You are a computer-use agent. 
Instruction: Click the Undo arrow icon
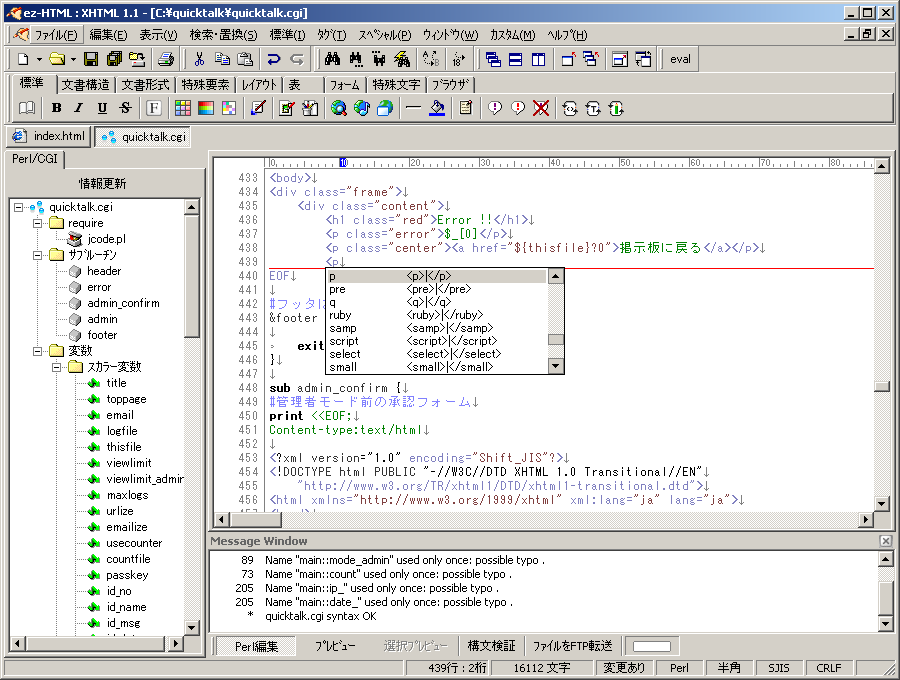click(x=274, y=59)
